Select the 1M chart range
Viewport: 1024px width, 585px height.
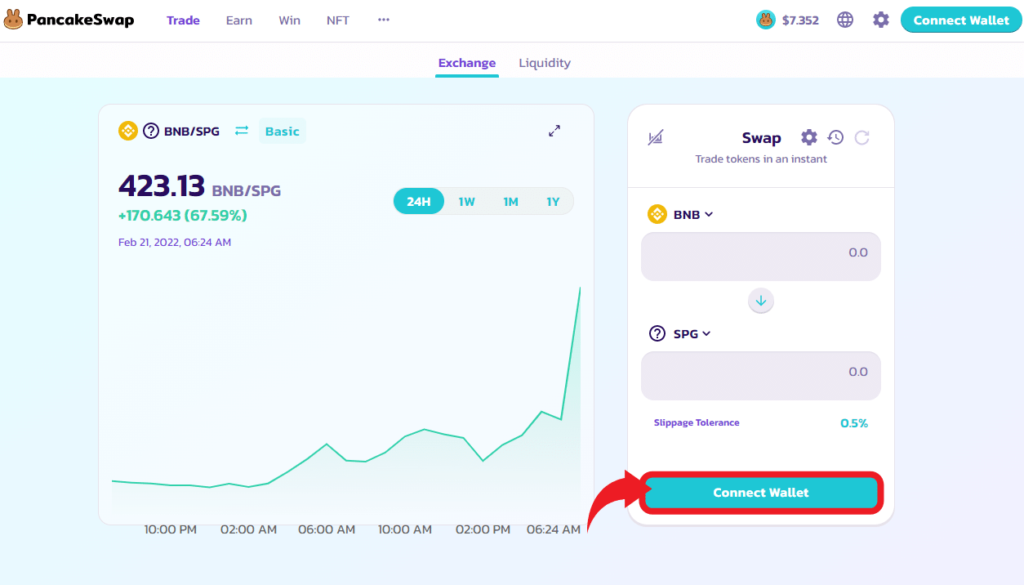click(x=511, y=201)
